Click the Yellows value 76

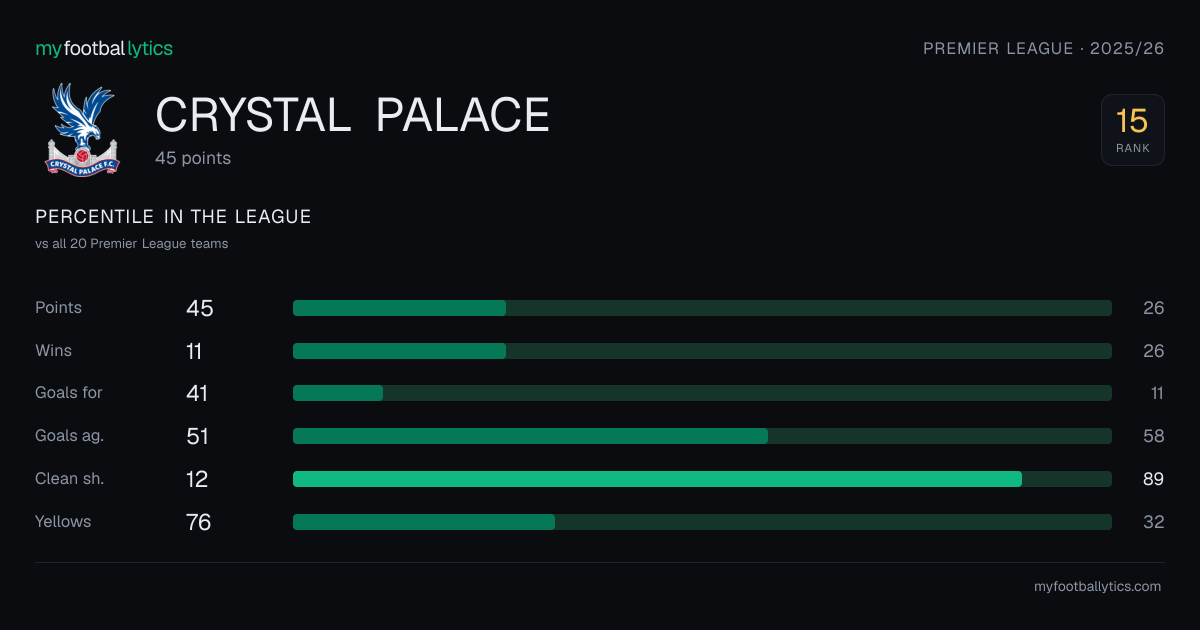tap(199, 522)
